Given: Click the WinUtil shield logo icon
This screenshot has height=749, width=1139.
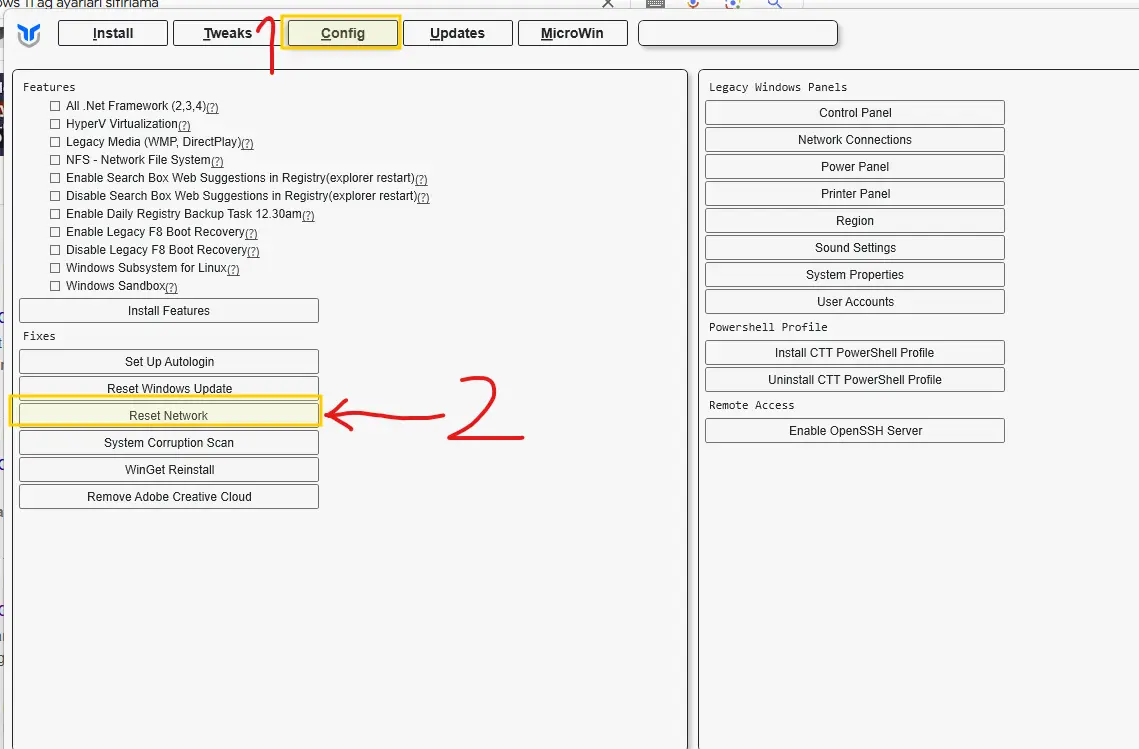Looking at the screenshot, I should pyautogui.click(x=29, y=34).
